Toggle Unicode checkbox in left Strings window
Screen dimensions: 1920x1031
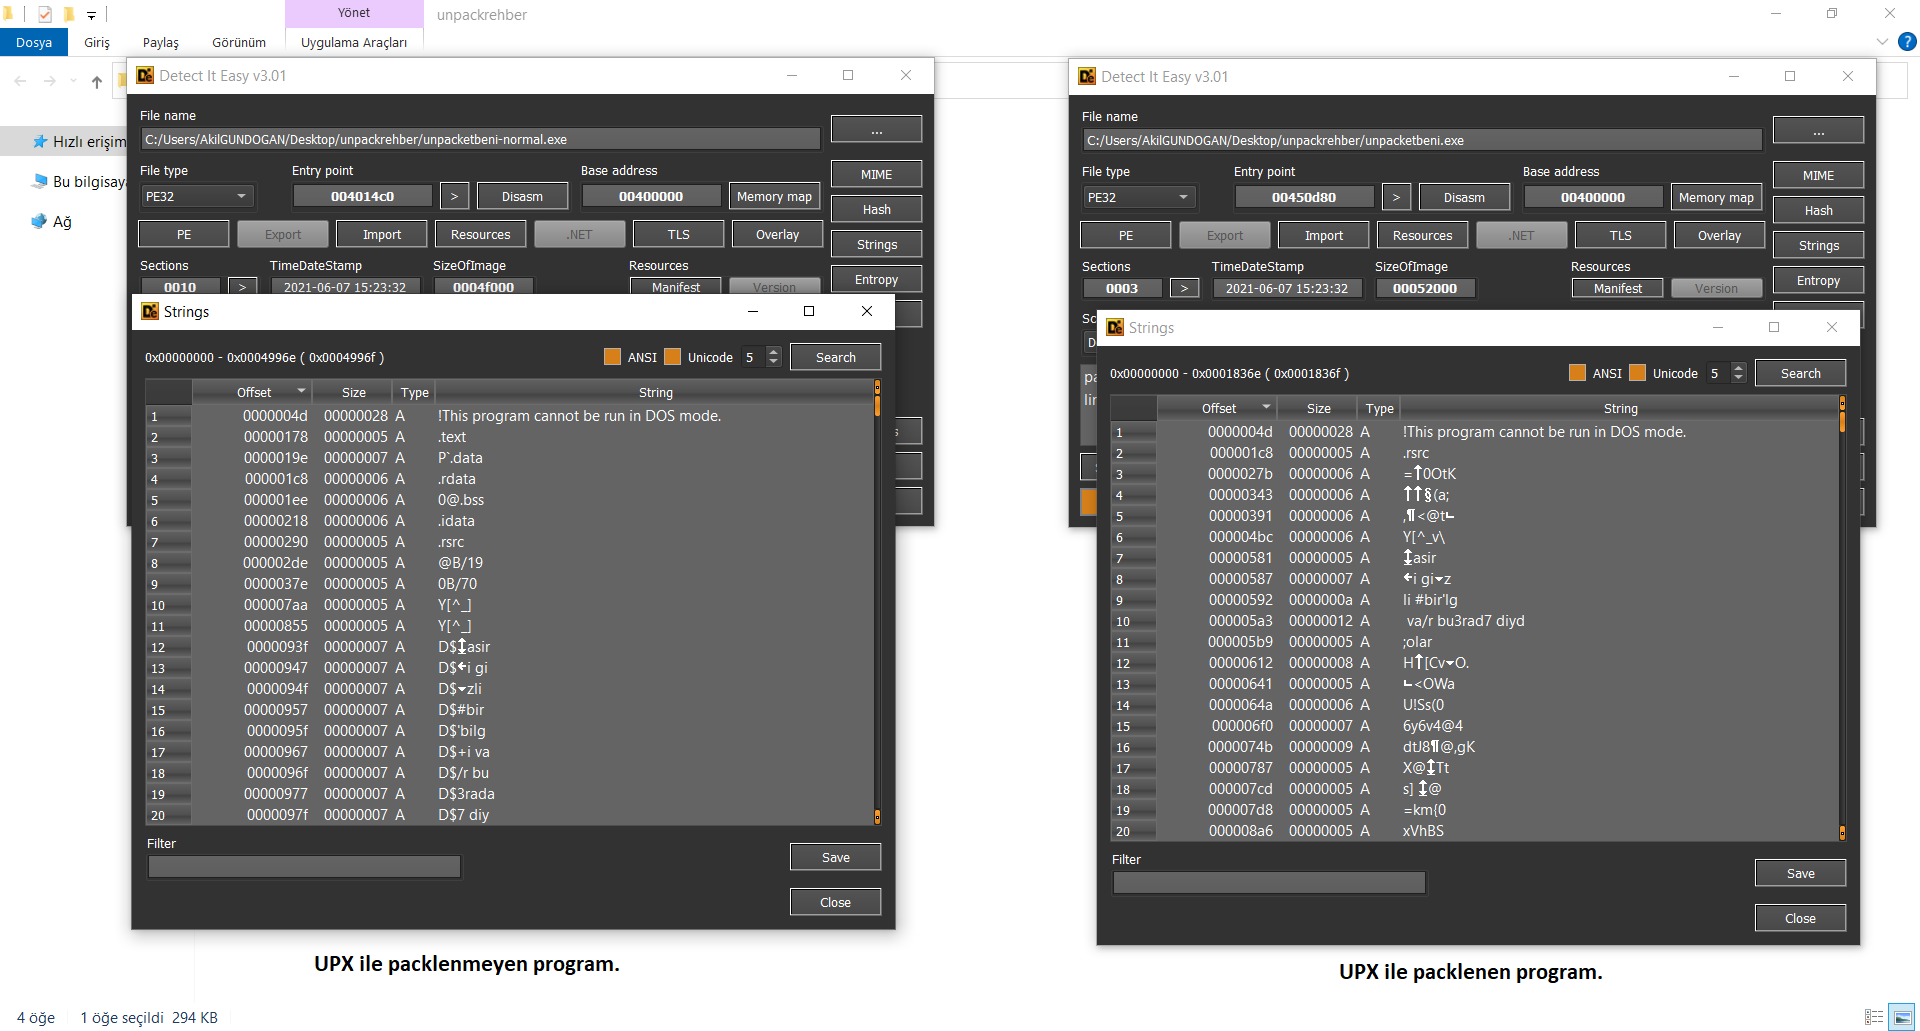[672, 357]
